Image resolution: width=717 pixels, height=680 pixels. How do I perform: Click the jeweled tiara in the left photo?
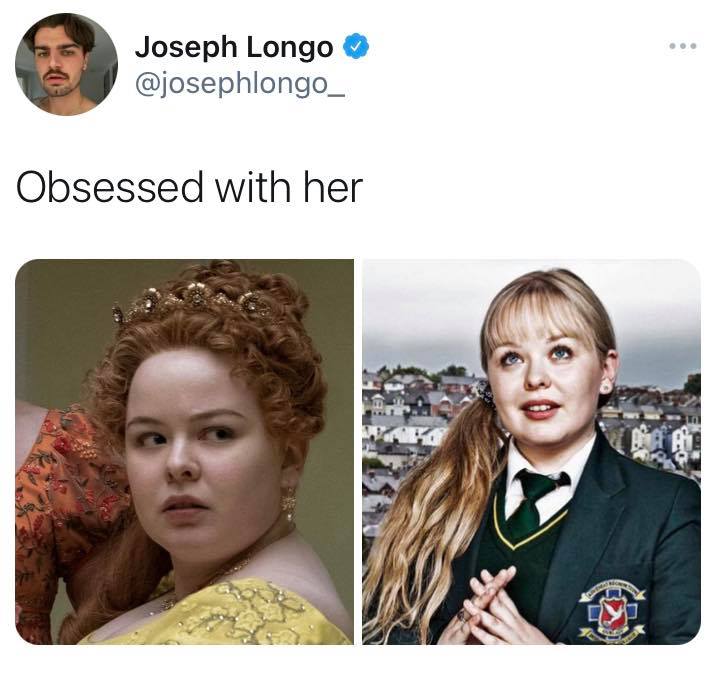click(192, 300)
